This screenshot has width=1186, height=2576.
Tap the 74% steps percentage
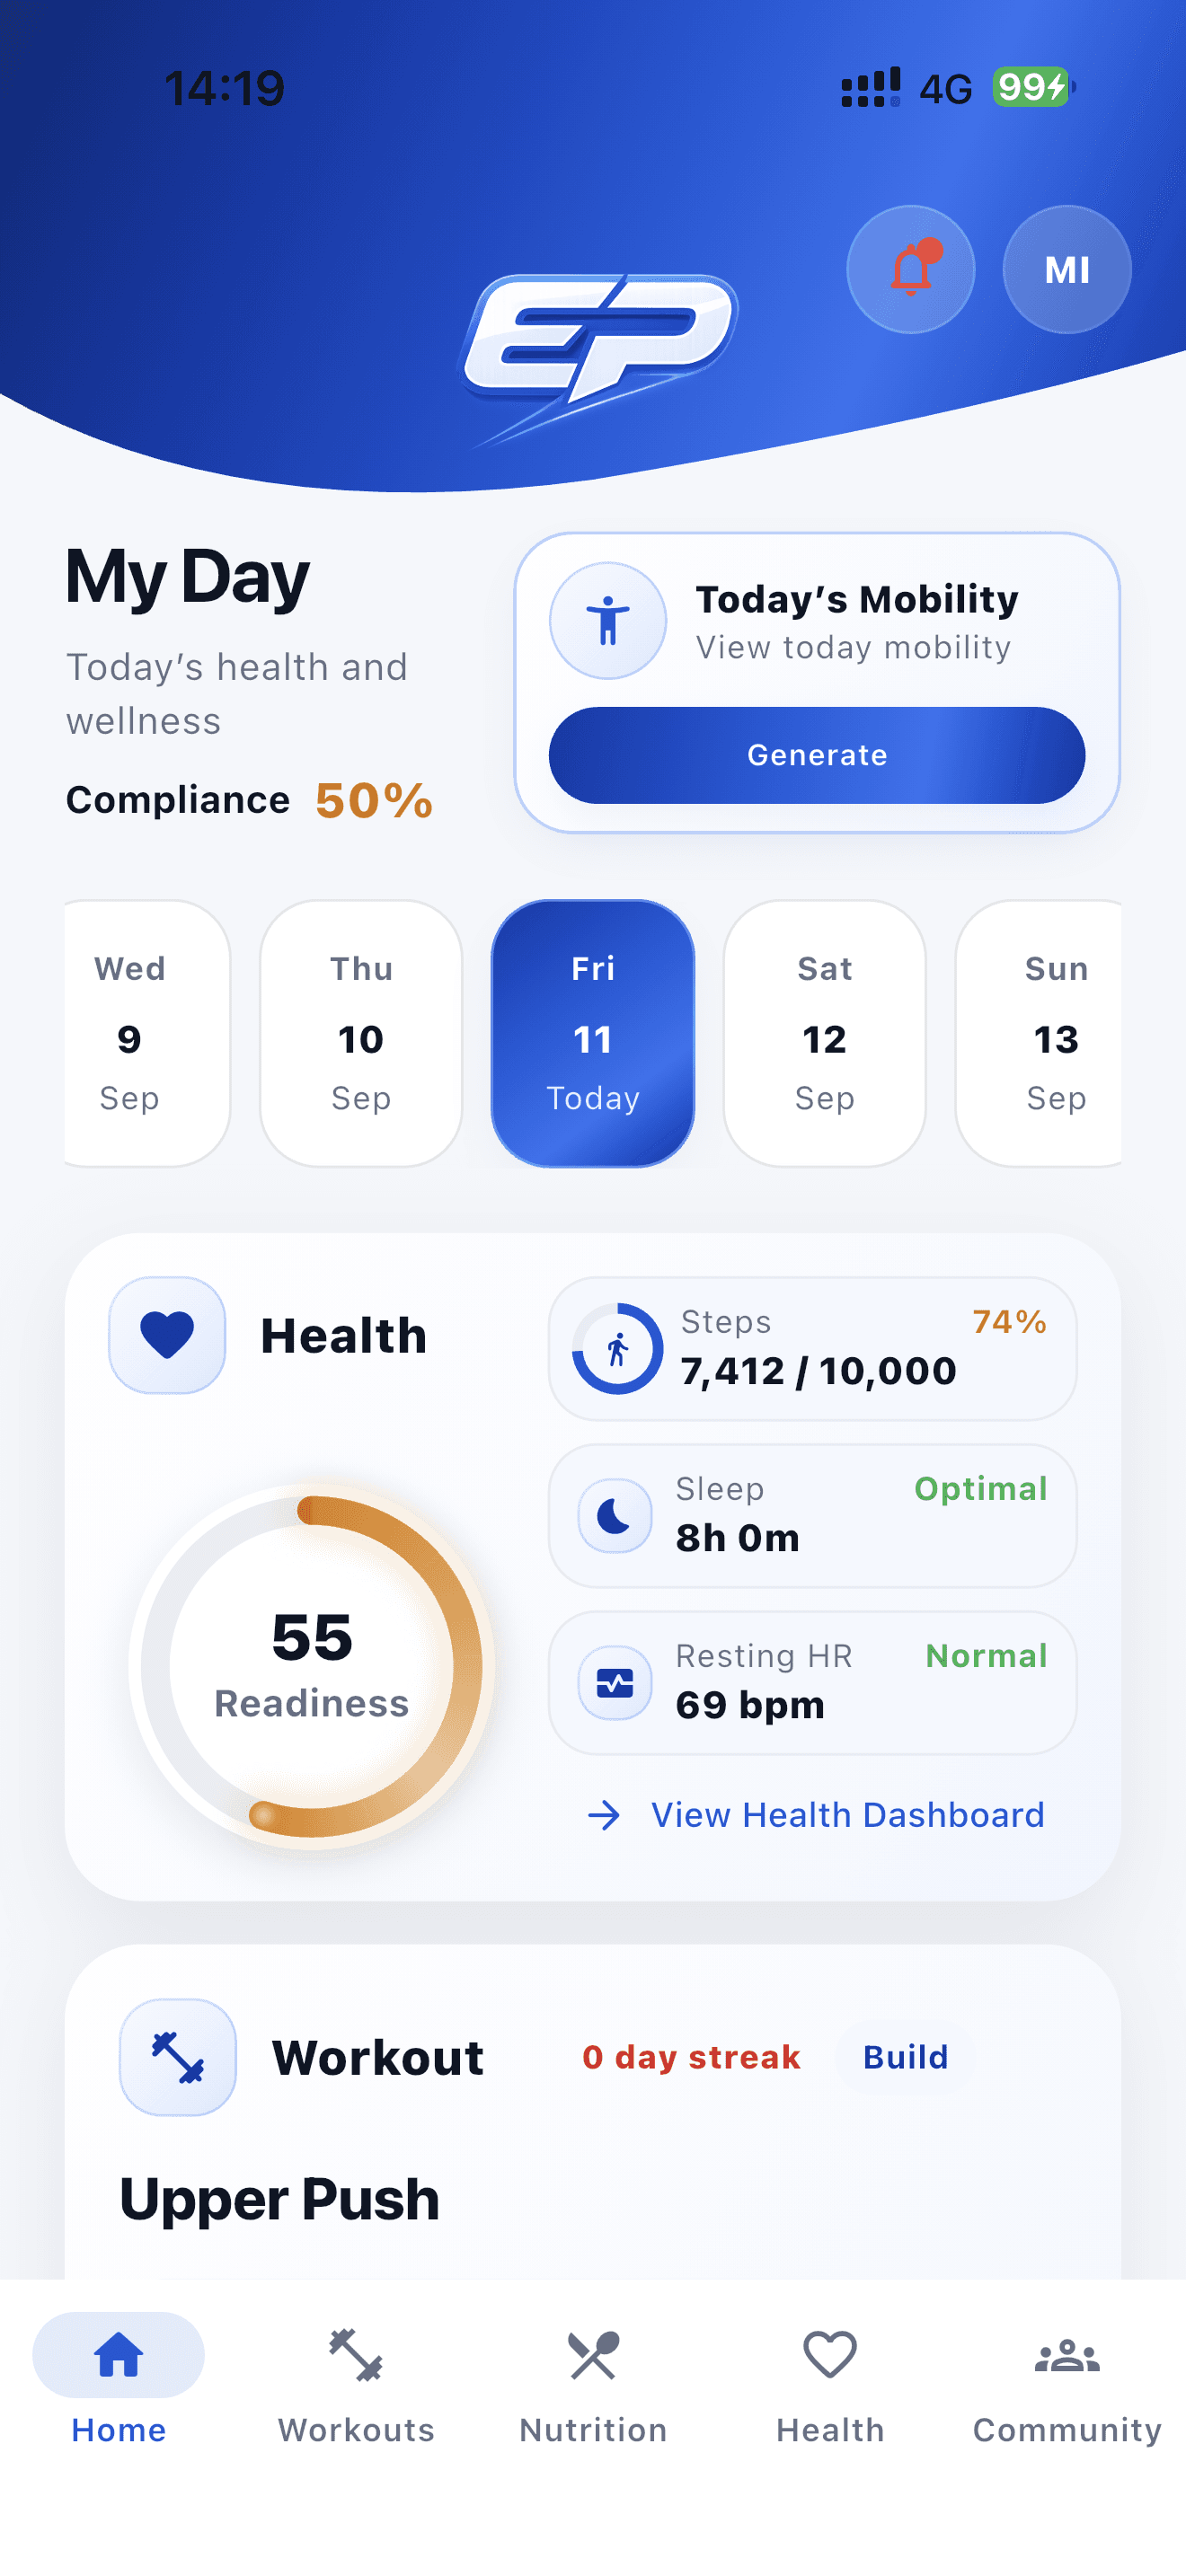[x=1009, y=1321]
